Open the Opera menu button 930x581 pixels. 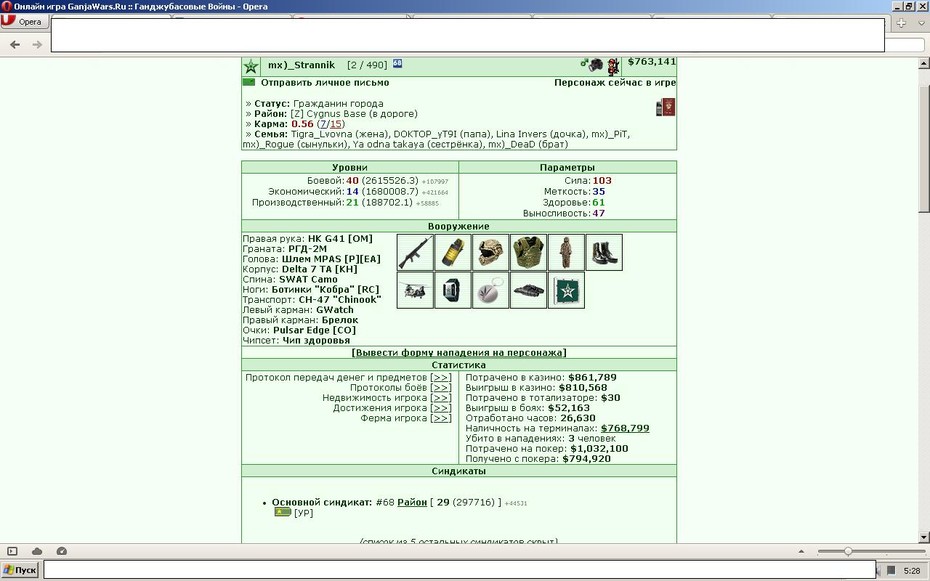tap(23, 21)
